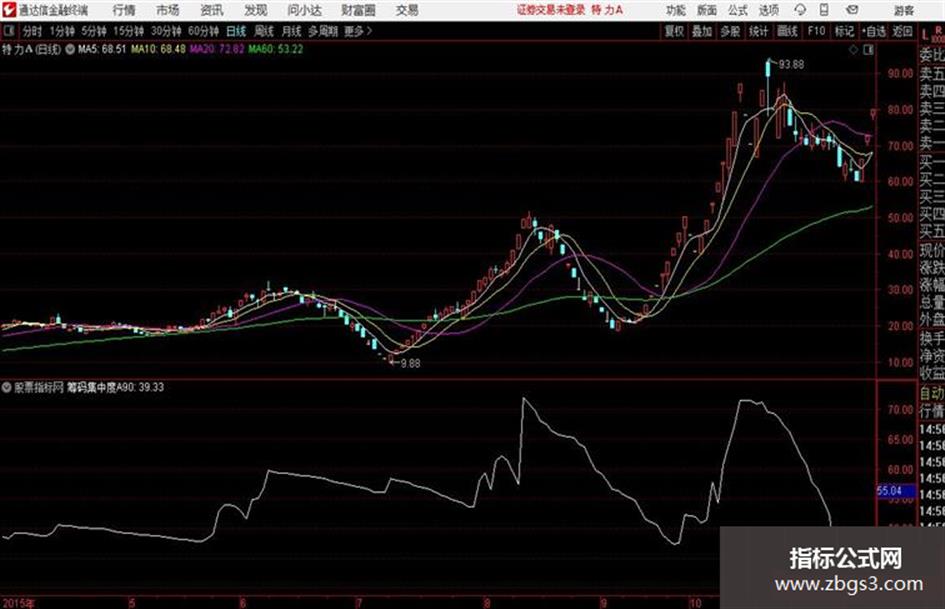Viewport: 945px width, 609px height.
Task: Click the 游客 user label
Action: click(904, 10)
